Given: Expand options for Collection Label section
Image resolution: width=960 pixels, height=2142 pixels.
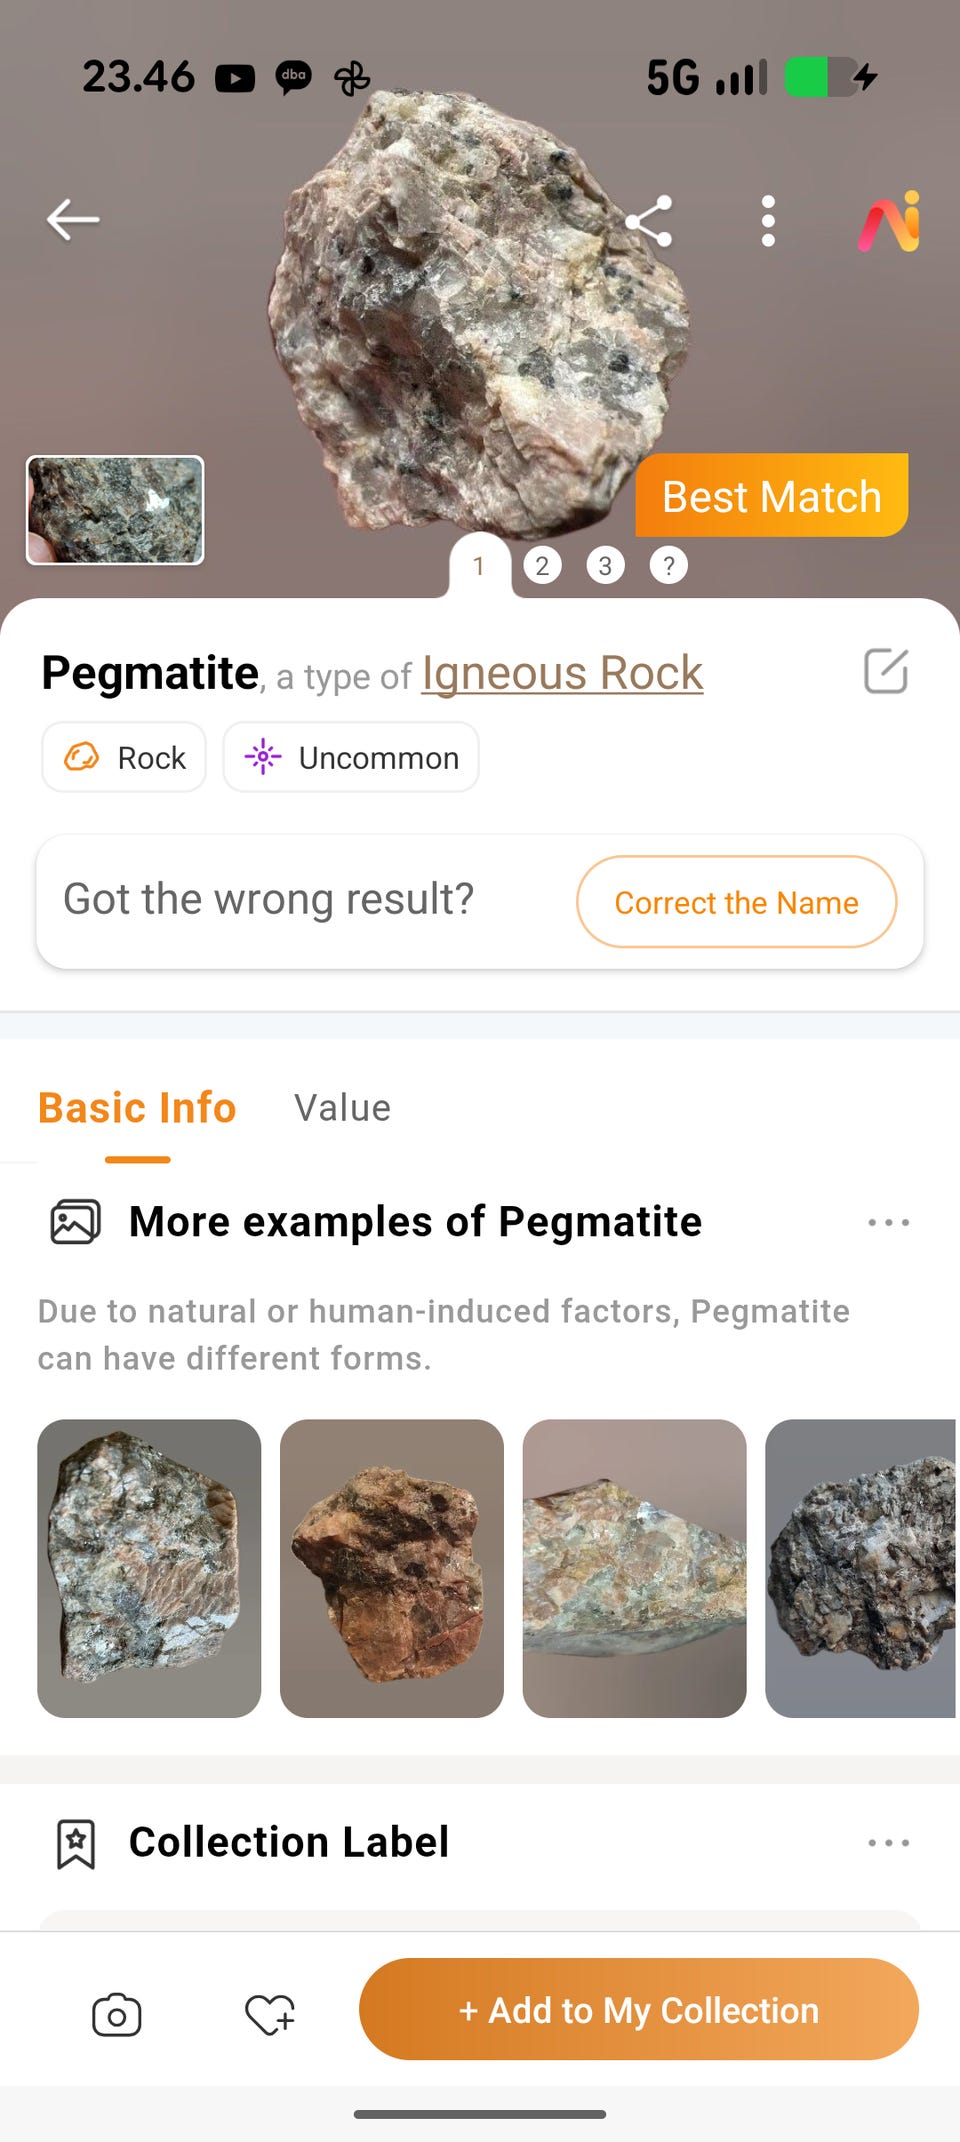Looking at the screenshot, I should click(x=888, y=1843).
